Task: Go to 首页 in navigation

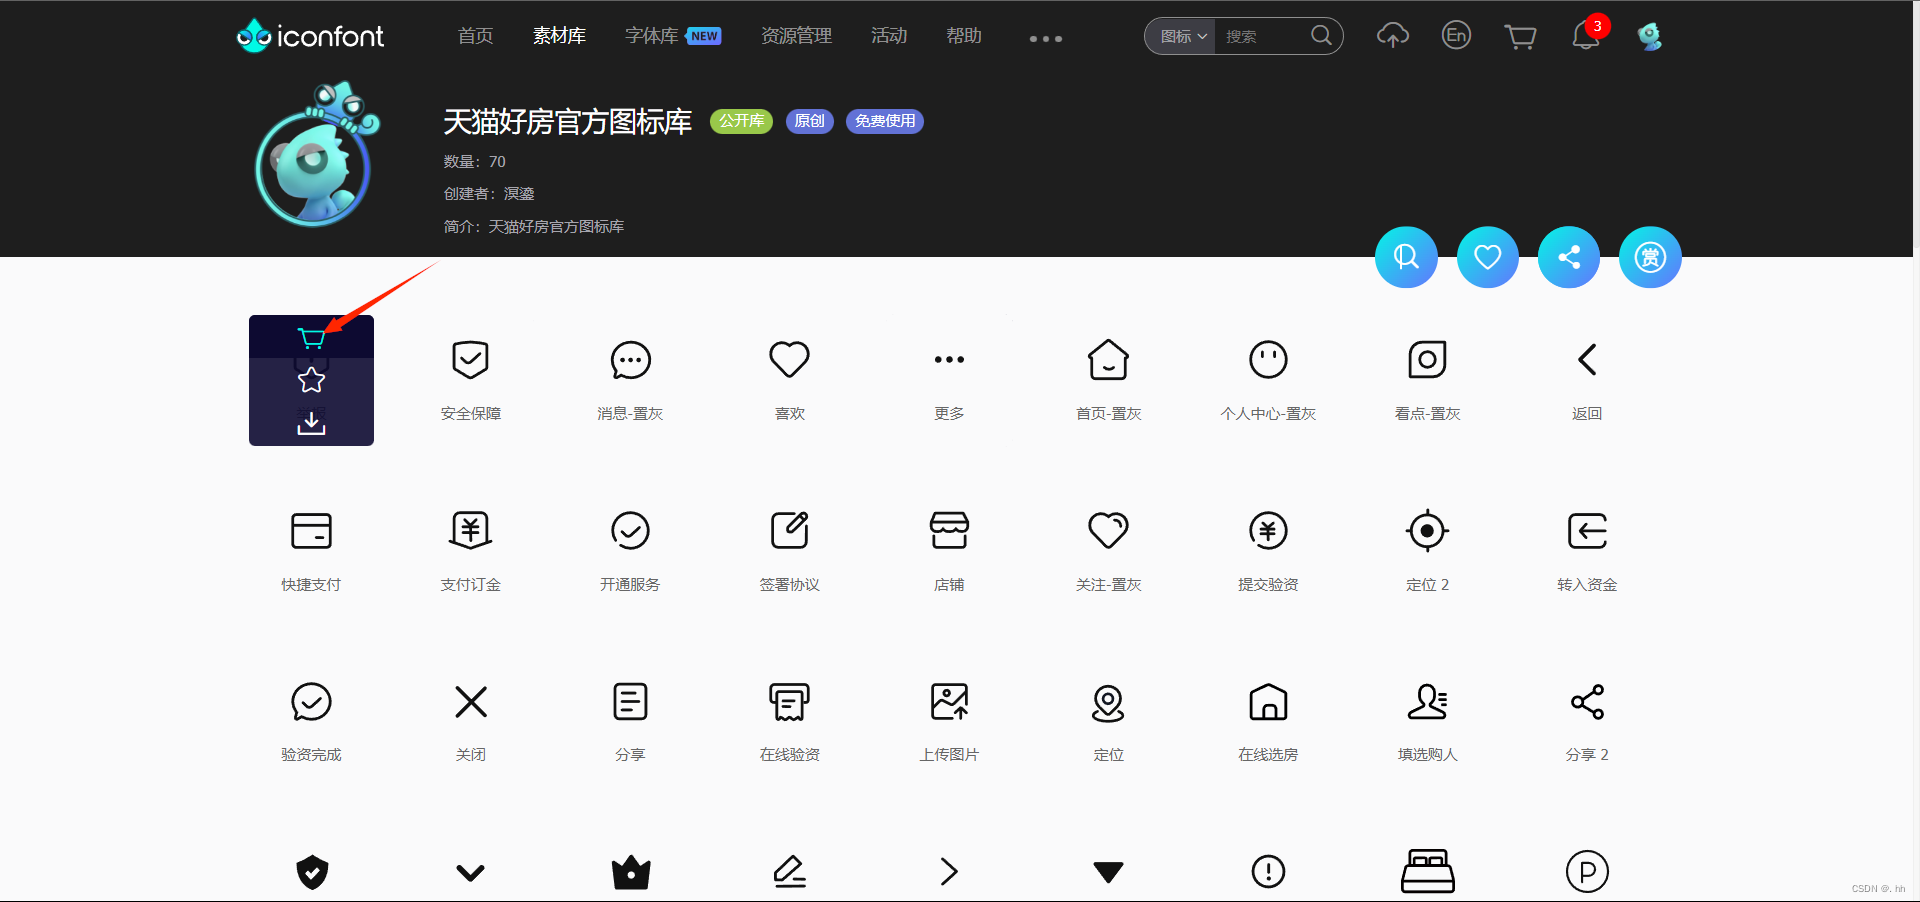Action: (x=475, y=36)
